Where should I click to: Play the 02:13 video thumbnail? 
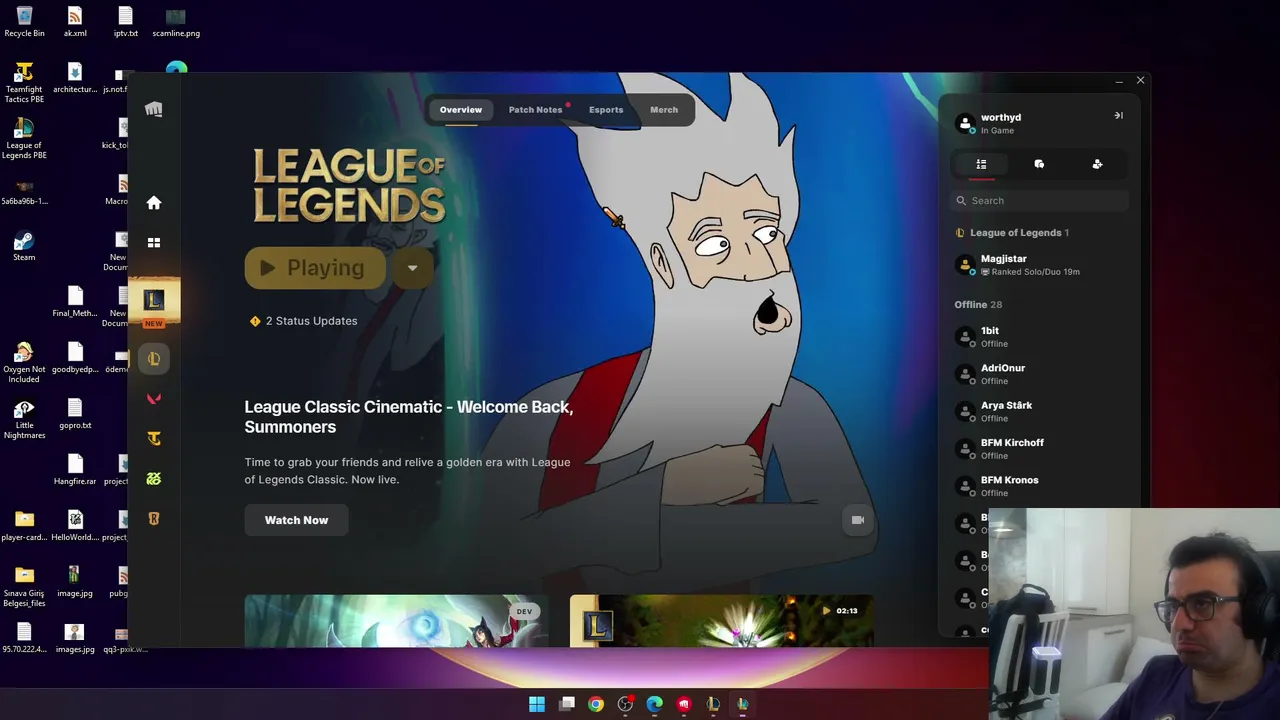tap(721, 621)
